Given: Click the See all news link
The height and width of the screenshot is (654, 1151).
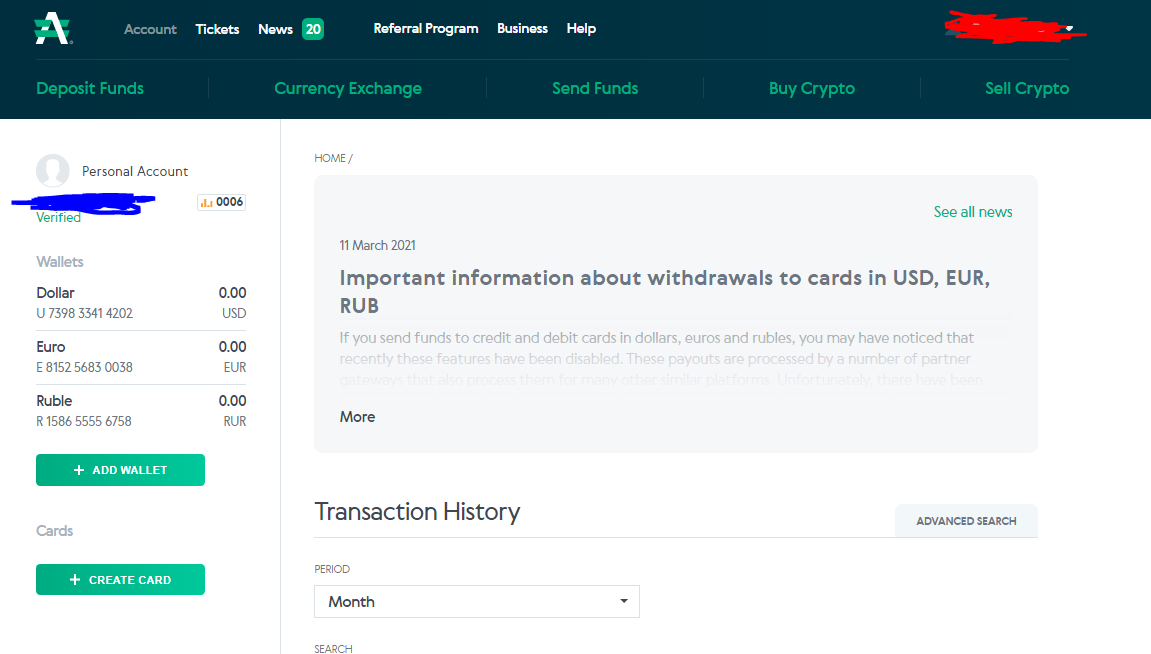Looking at the screenshot, I should pyautogui.click(x=973, y=212).
